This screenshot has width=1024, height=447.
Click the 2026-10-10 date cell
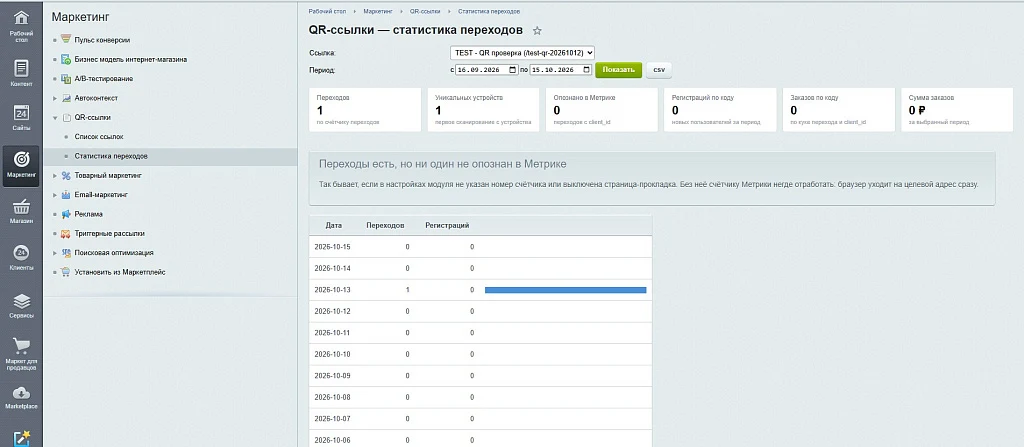[332, 354]
